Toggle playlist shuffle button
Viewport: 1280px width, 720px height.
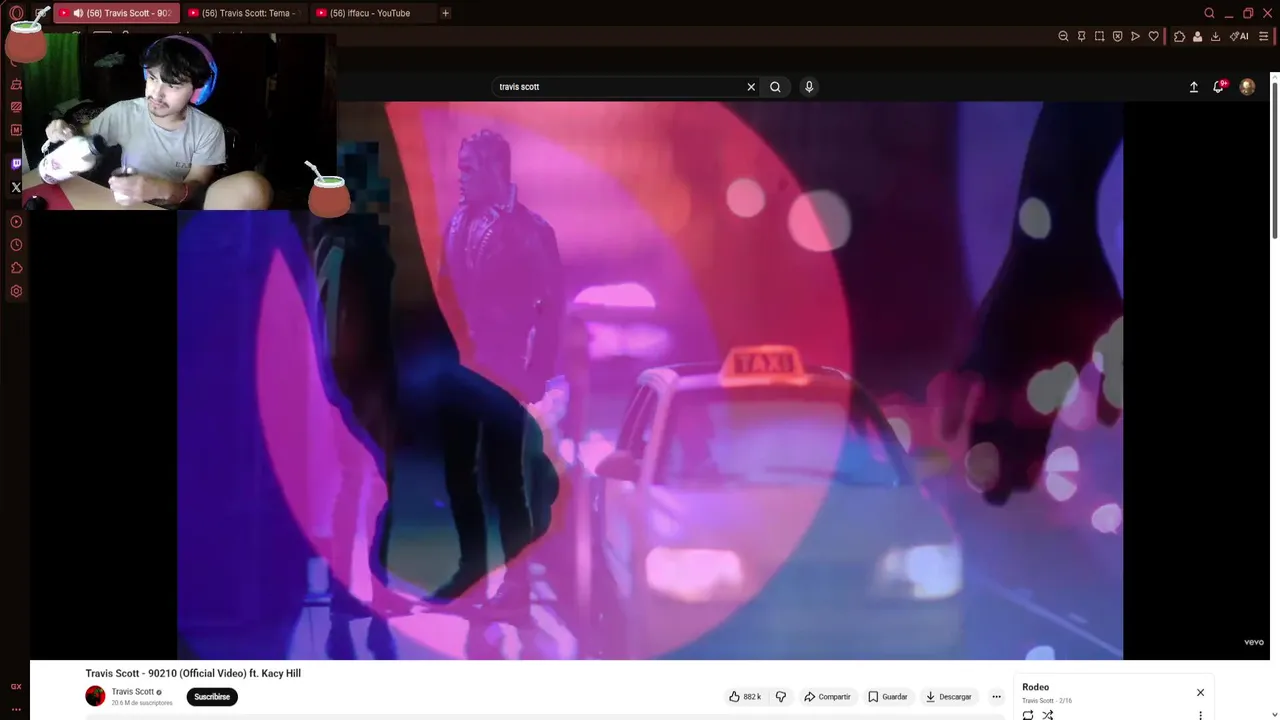click(1048, 715)
